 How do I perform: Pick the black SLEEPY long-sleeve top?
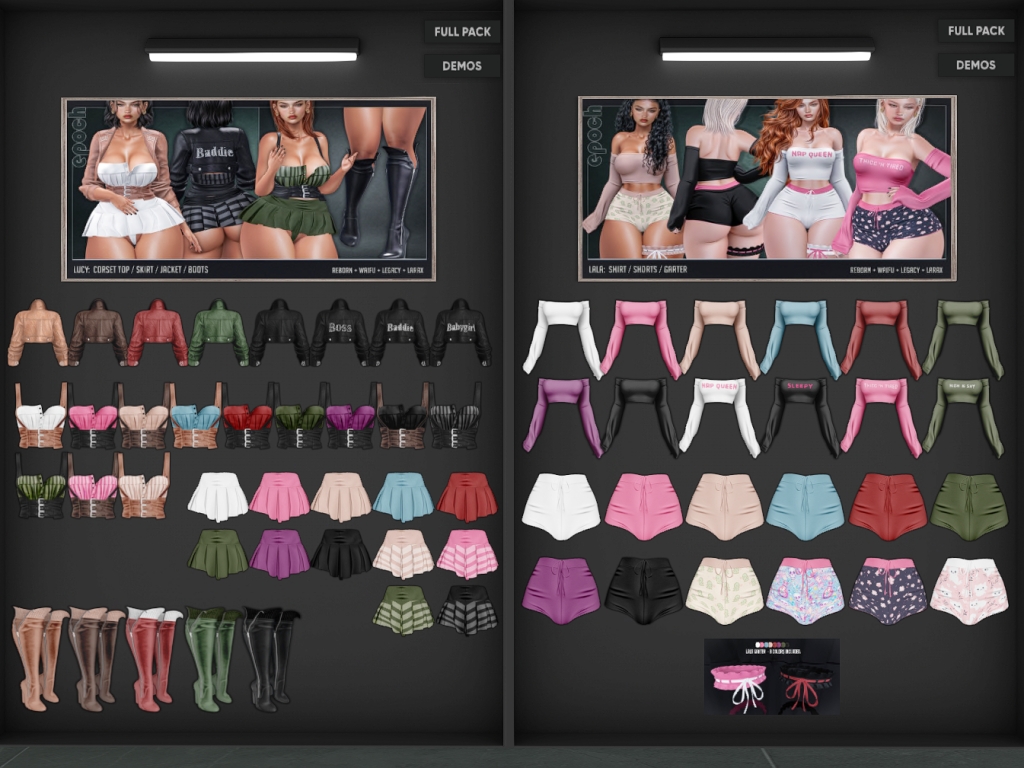(x=800, y=415)
